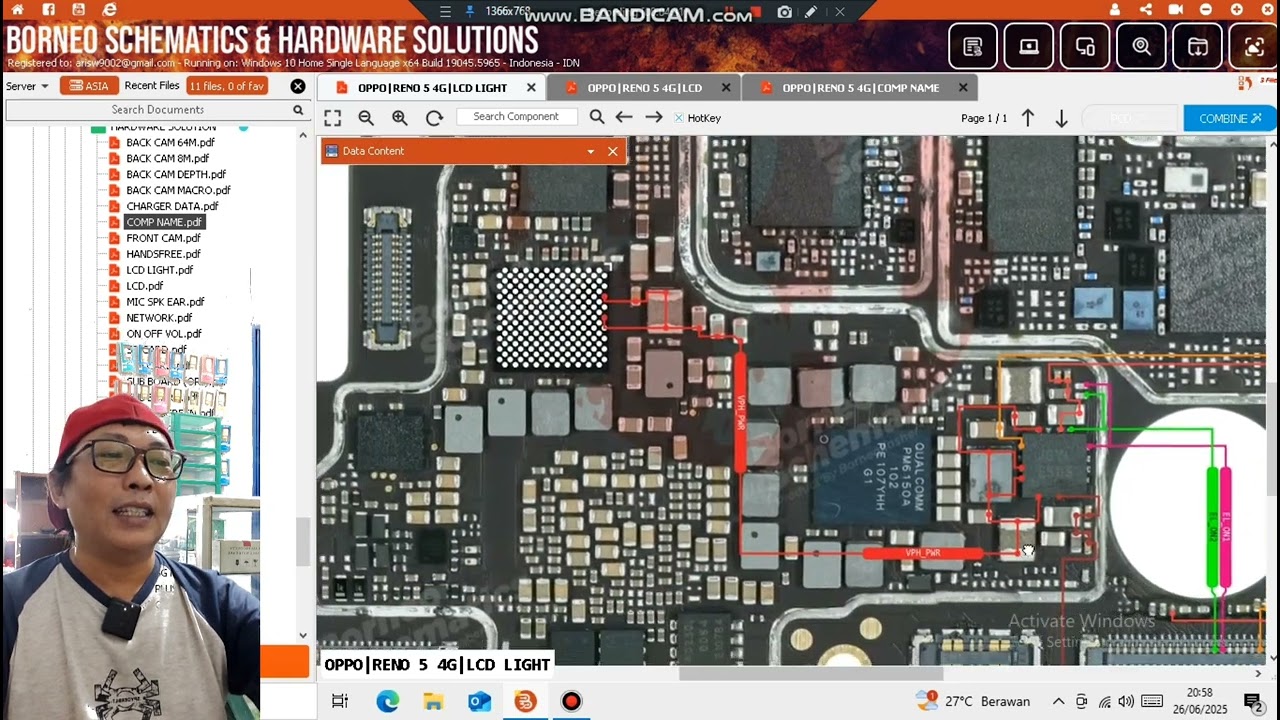Open BACK CAM DEPTH.pdf file

pos(176,174)
